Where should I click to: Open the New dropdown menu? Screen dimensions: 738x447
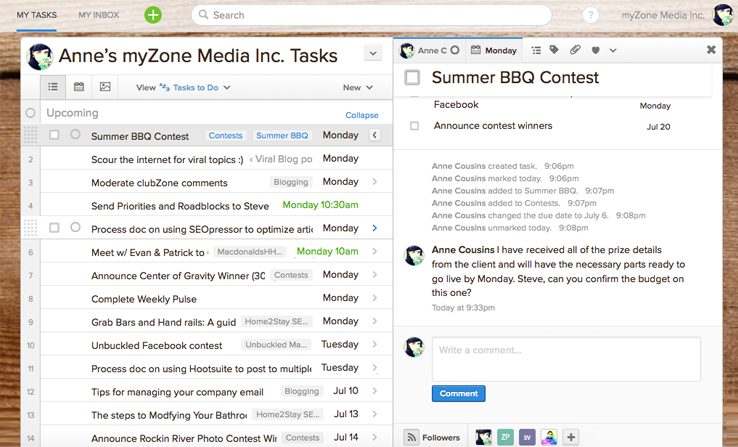[x=358, y=88]
